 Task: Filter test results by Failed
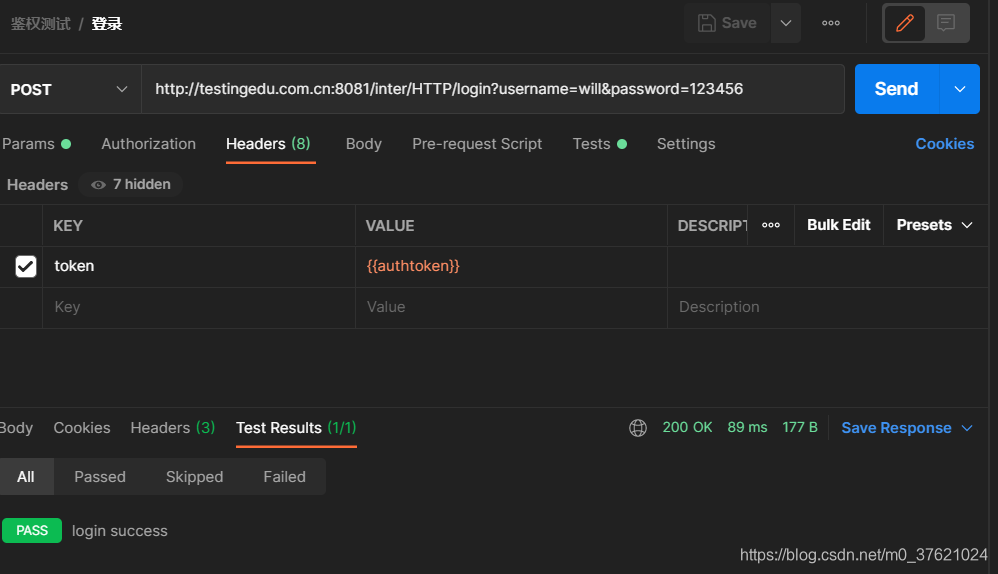tap(285, 477)
